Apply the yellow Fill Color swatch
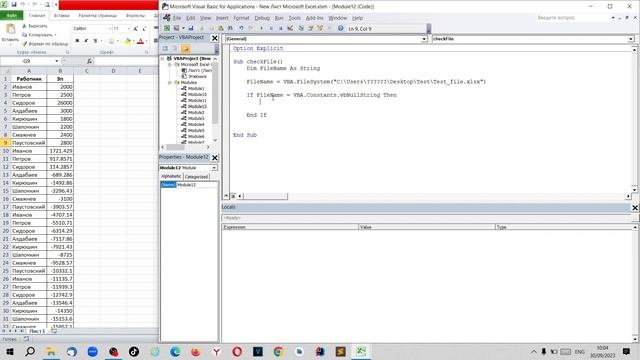Image resolution: width=640 pixels, height=360 pixels. pos(127,41)
